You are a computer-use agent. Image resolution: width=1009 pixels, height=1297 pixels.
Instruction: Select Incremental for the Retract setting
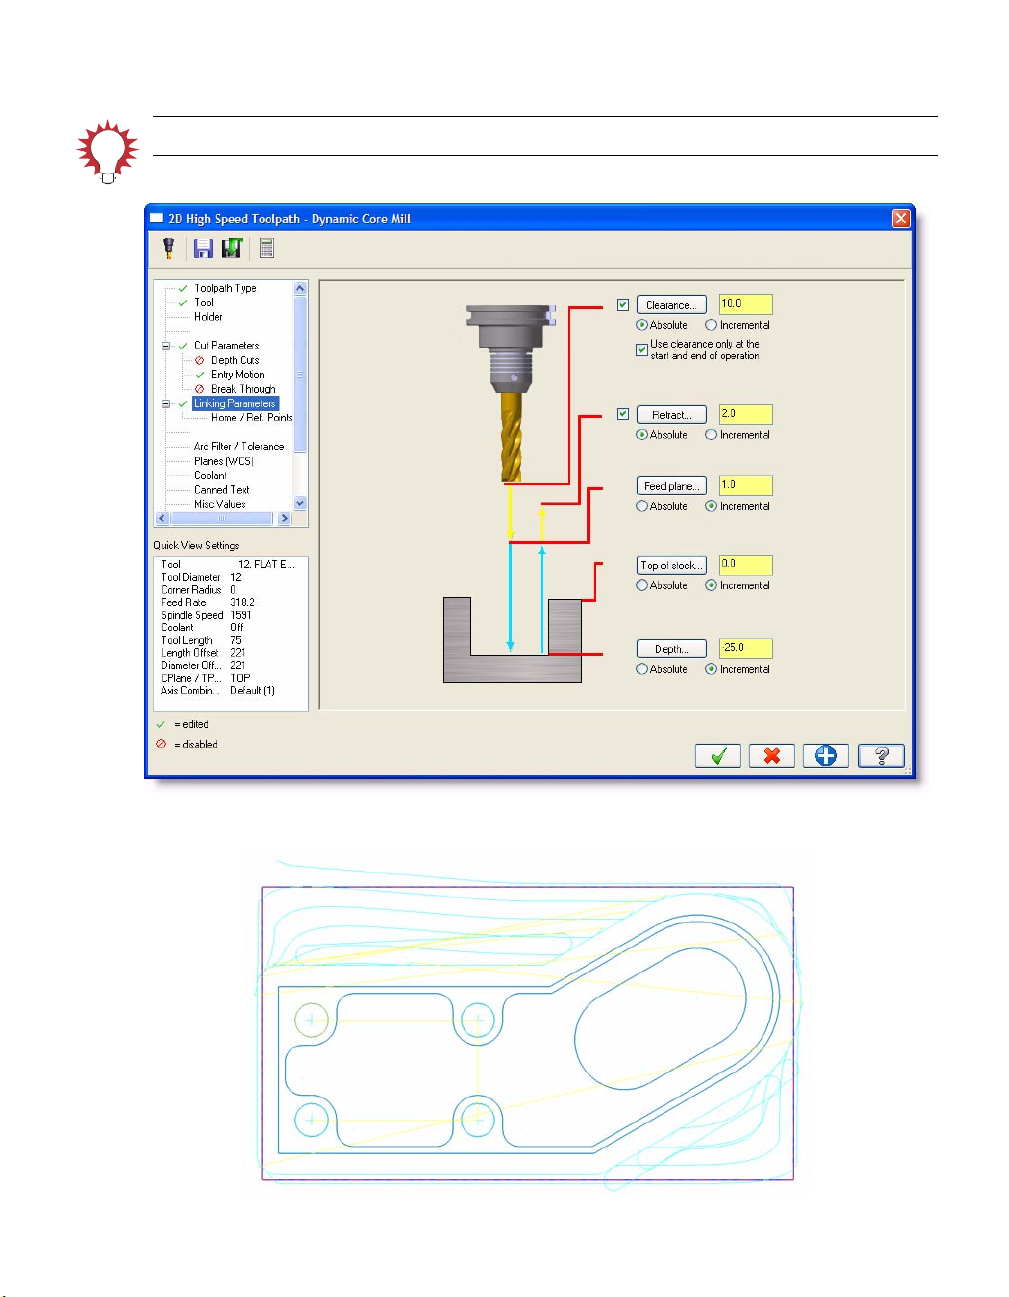tap(711, 435)
